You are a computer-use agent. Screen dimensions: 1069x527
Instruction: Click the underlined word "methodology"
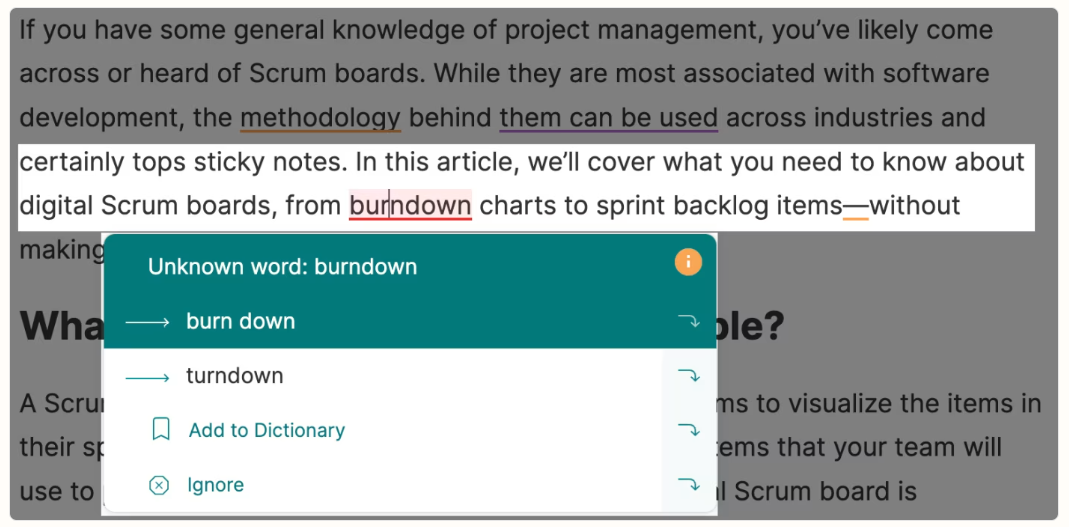click(x=320, y=117)
